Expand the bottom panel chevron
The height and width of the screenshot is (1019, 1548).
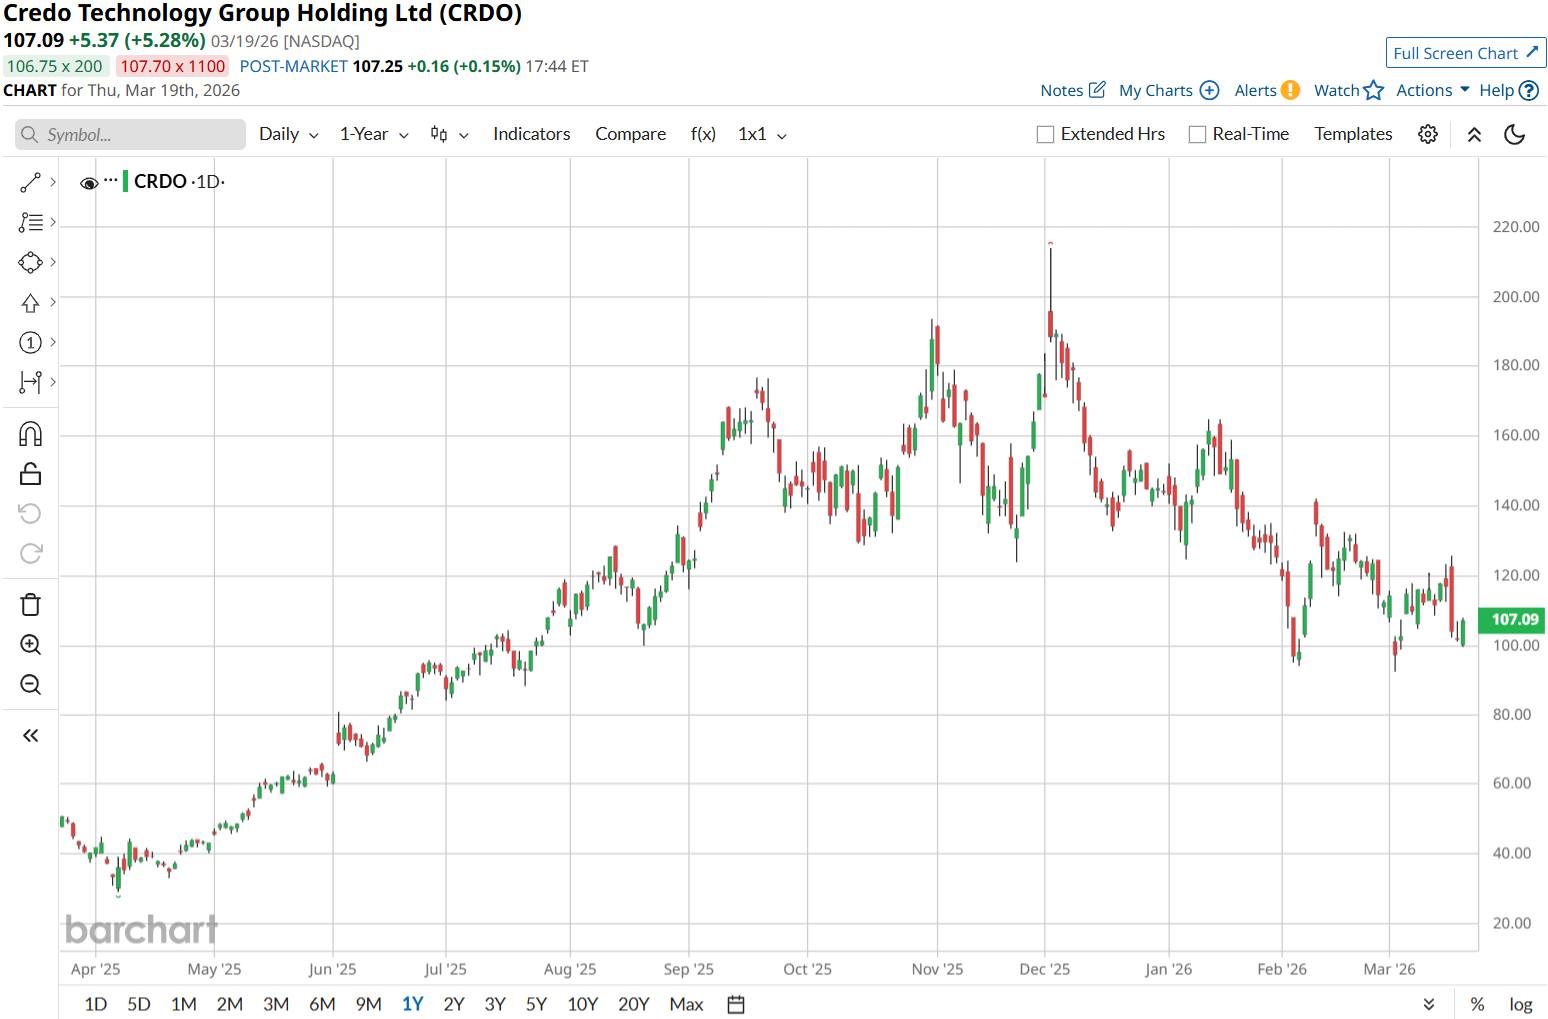[x=1429, y=1004]
